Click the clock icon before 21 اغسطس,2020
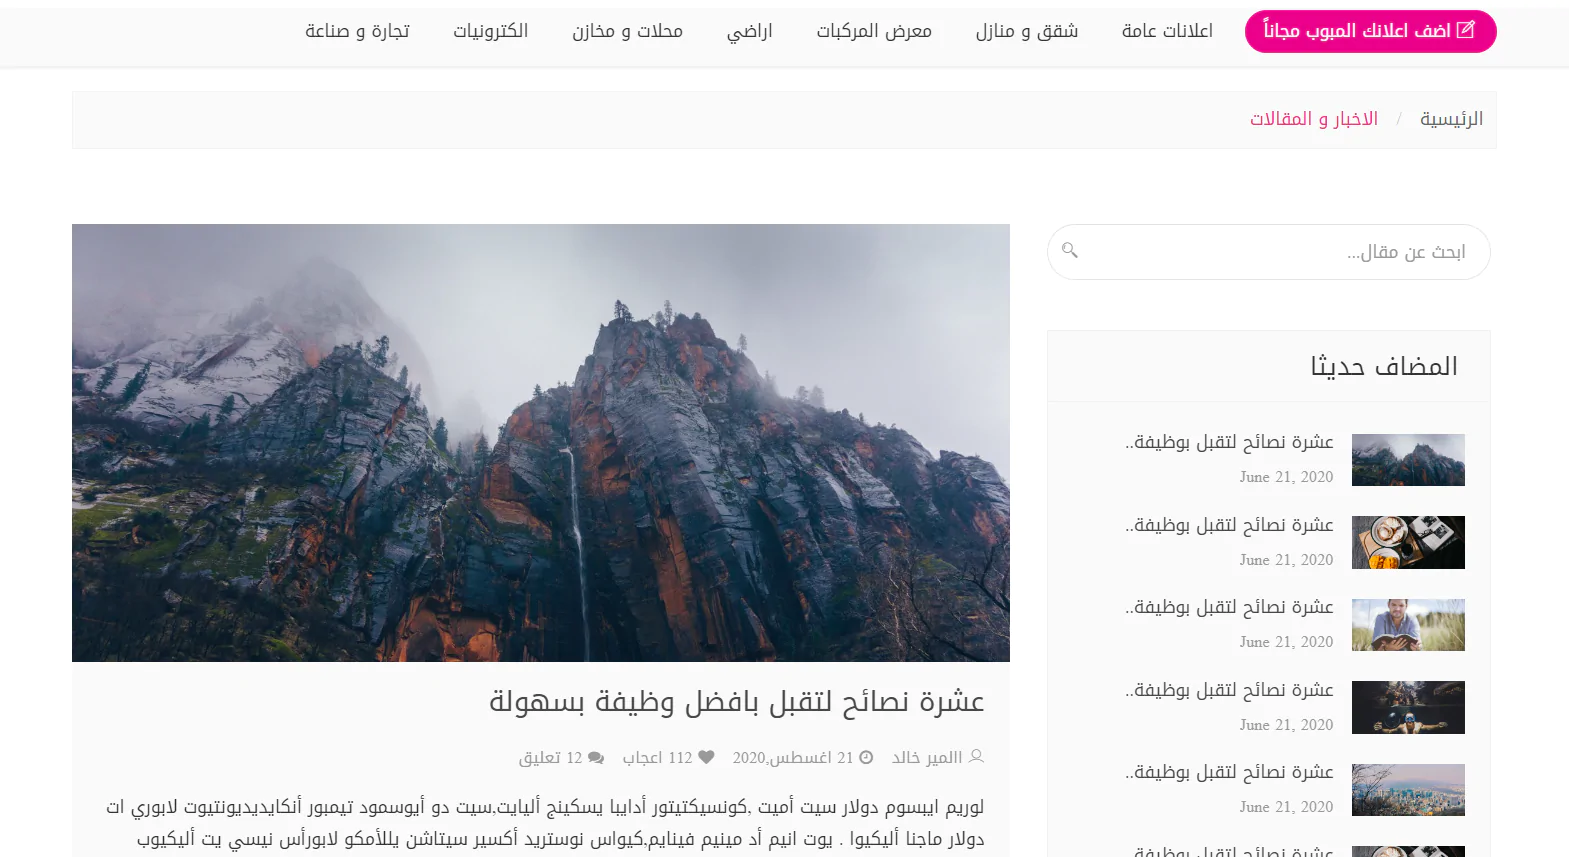This screenshot has width=1569, height=857. (x=866, y=757)
